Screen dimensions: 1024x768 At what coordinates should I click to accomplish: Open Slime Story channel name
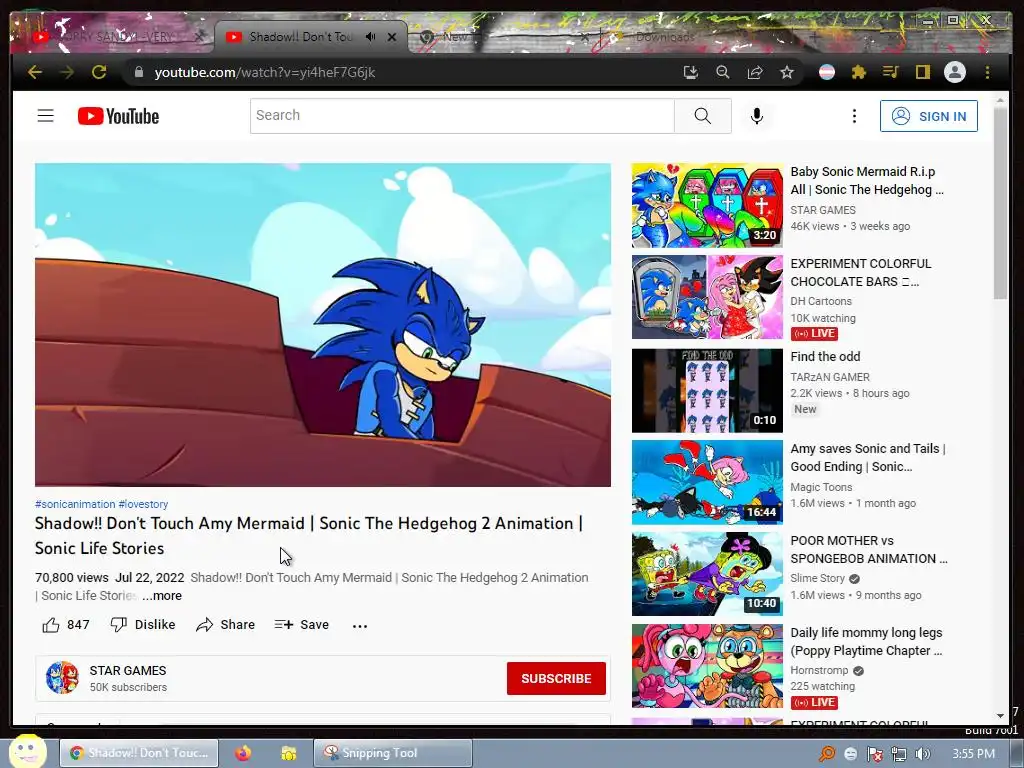[818, 579]
